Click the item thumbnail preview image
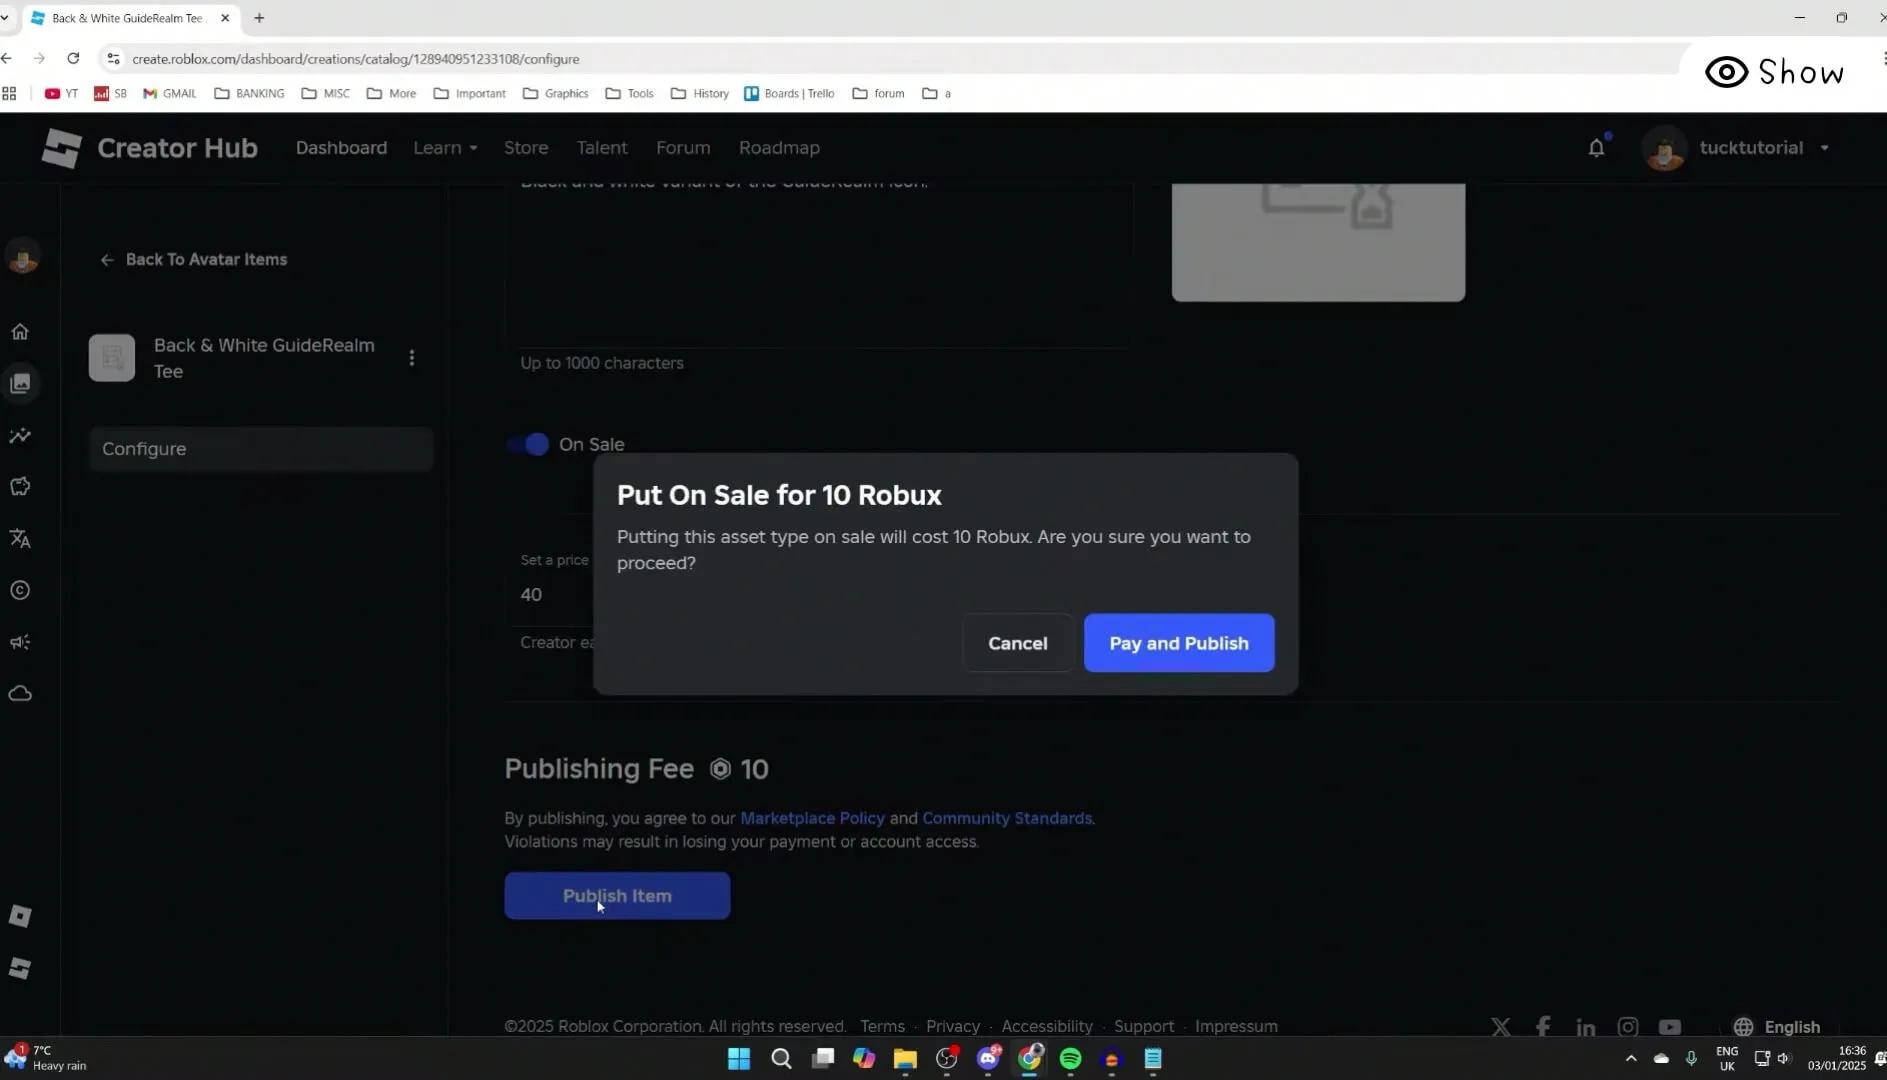Screen dimensions: 1887x1080 [1318, 242]
